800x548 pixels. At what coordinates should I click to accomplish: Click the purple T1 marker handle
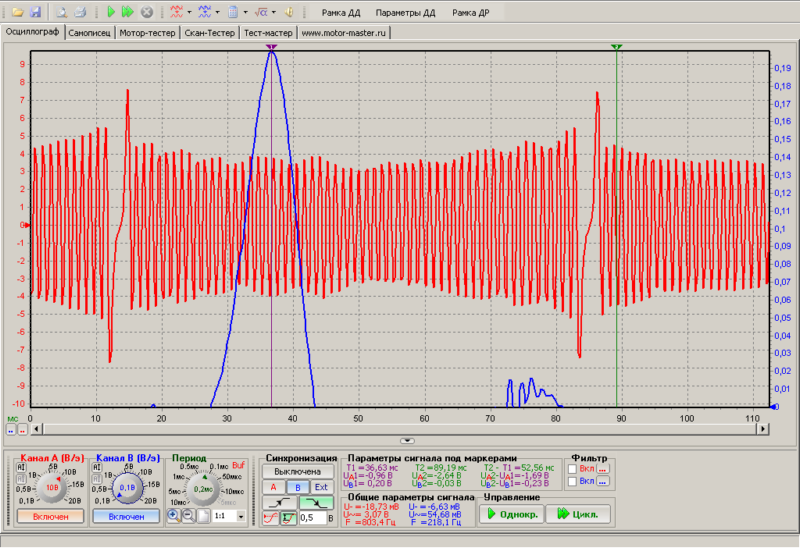pyautogui.click(x=271, y=47)
